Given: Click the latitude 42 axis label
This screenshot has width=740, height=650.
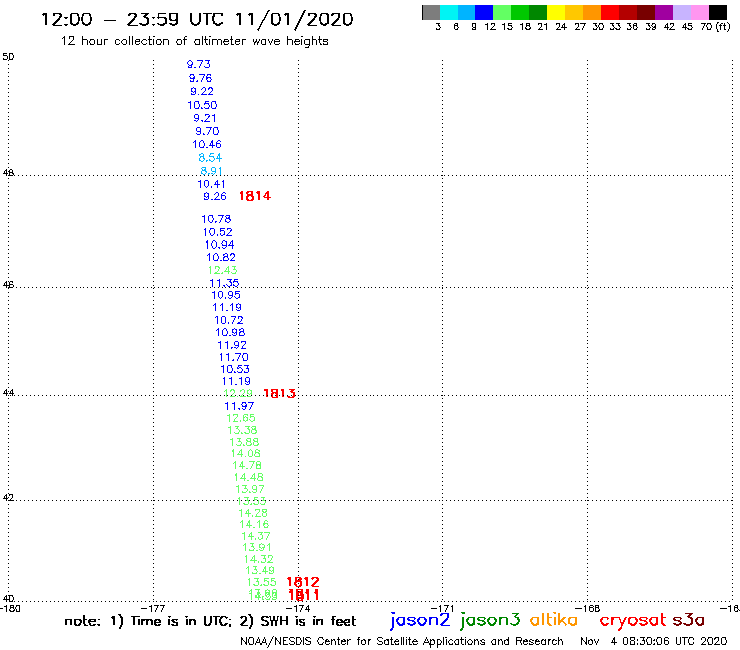Looking at the screenshot, I should 8,498.
